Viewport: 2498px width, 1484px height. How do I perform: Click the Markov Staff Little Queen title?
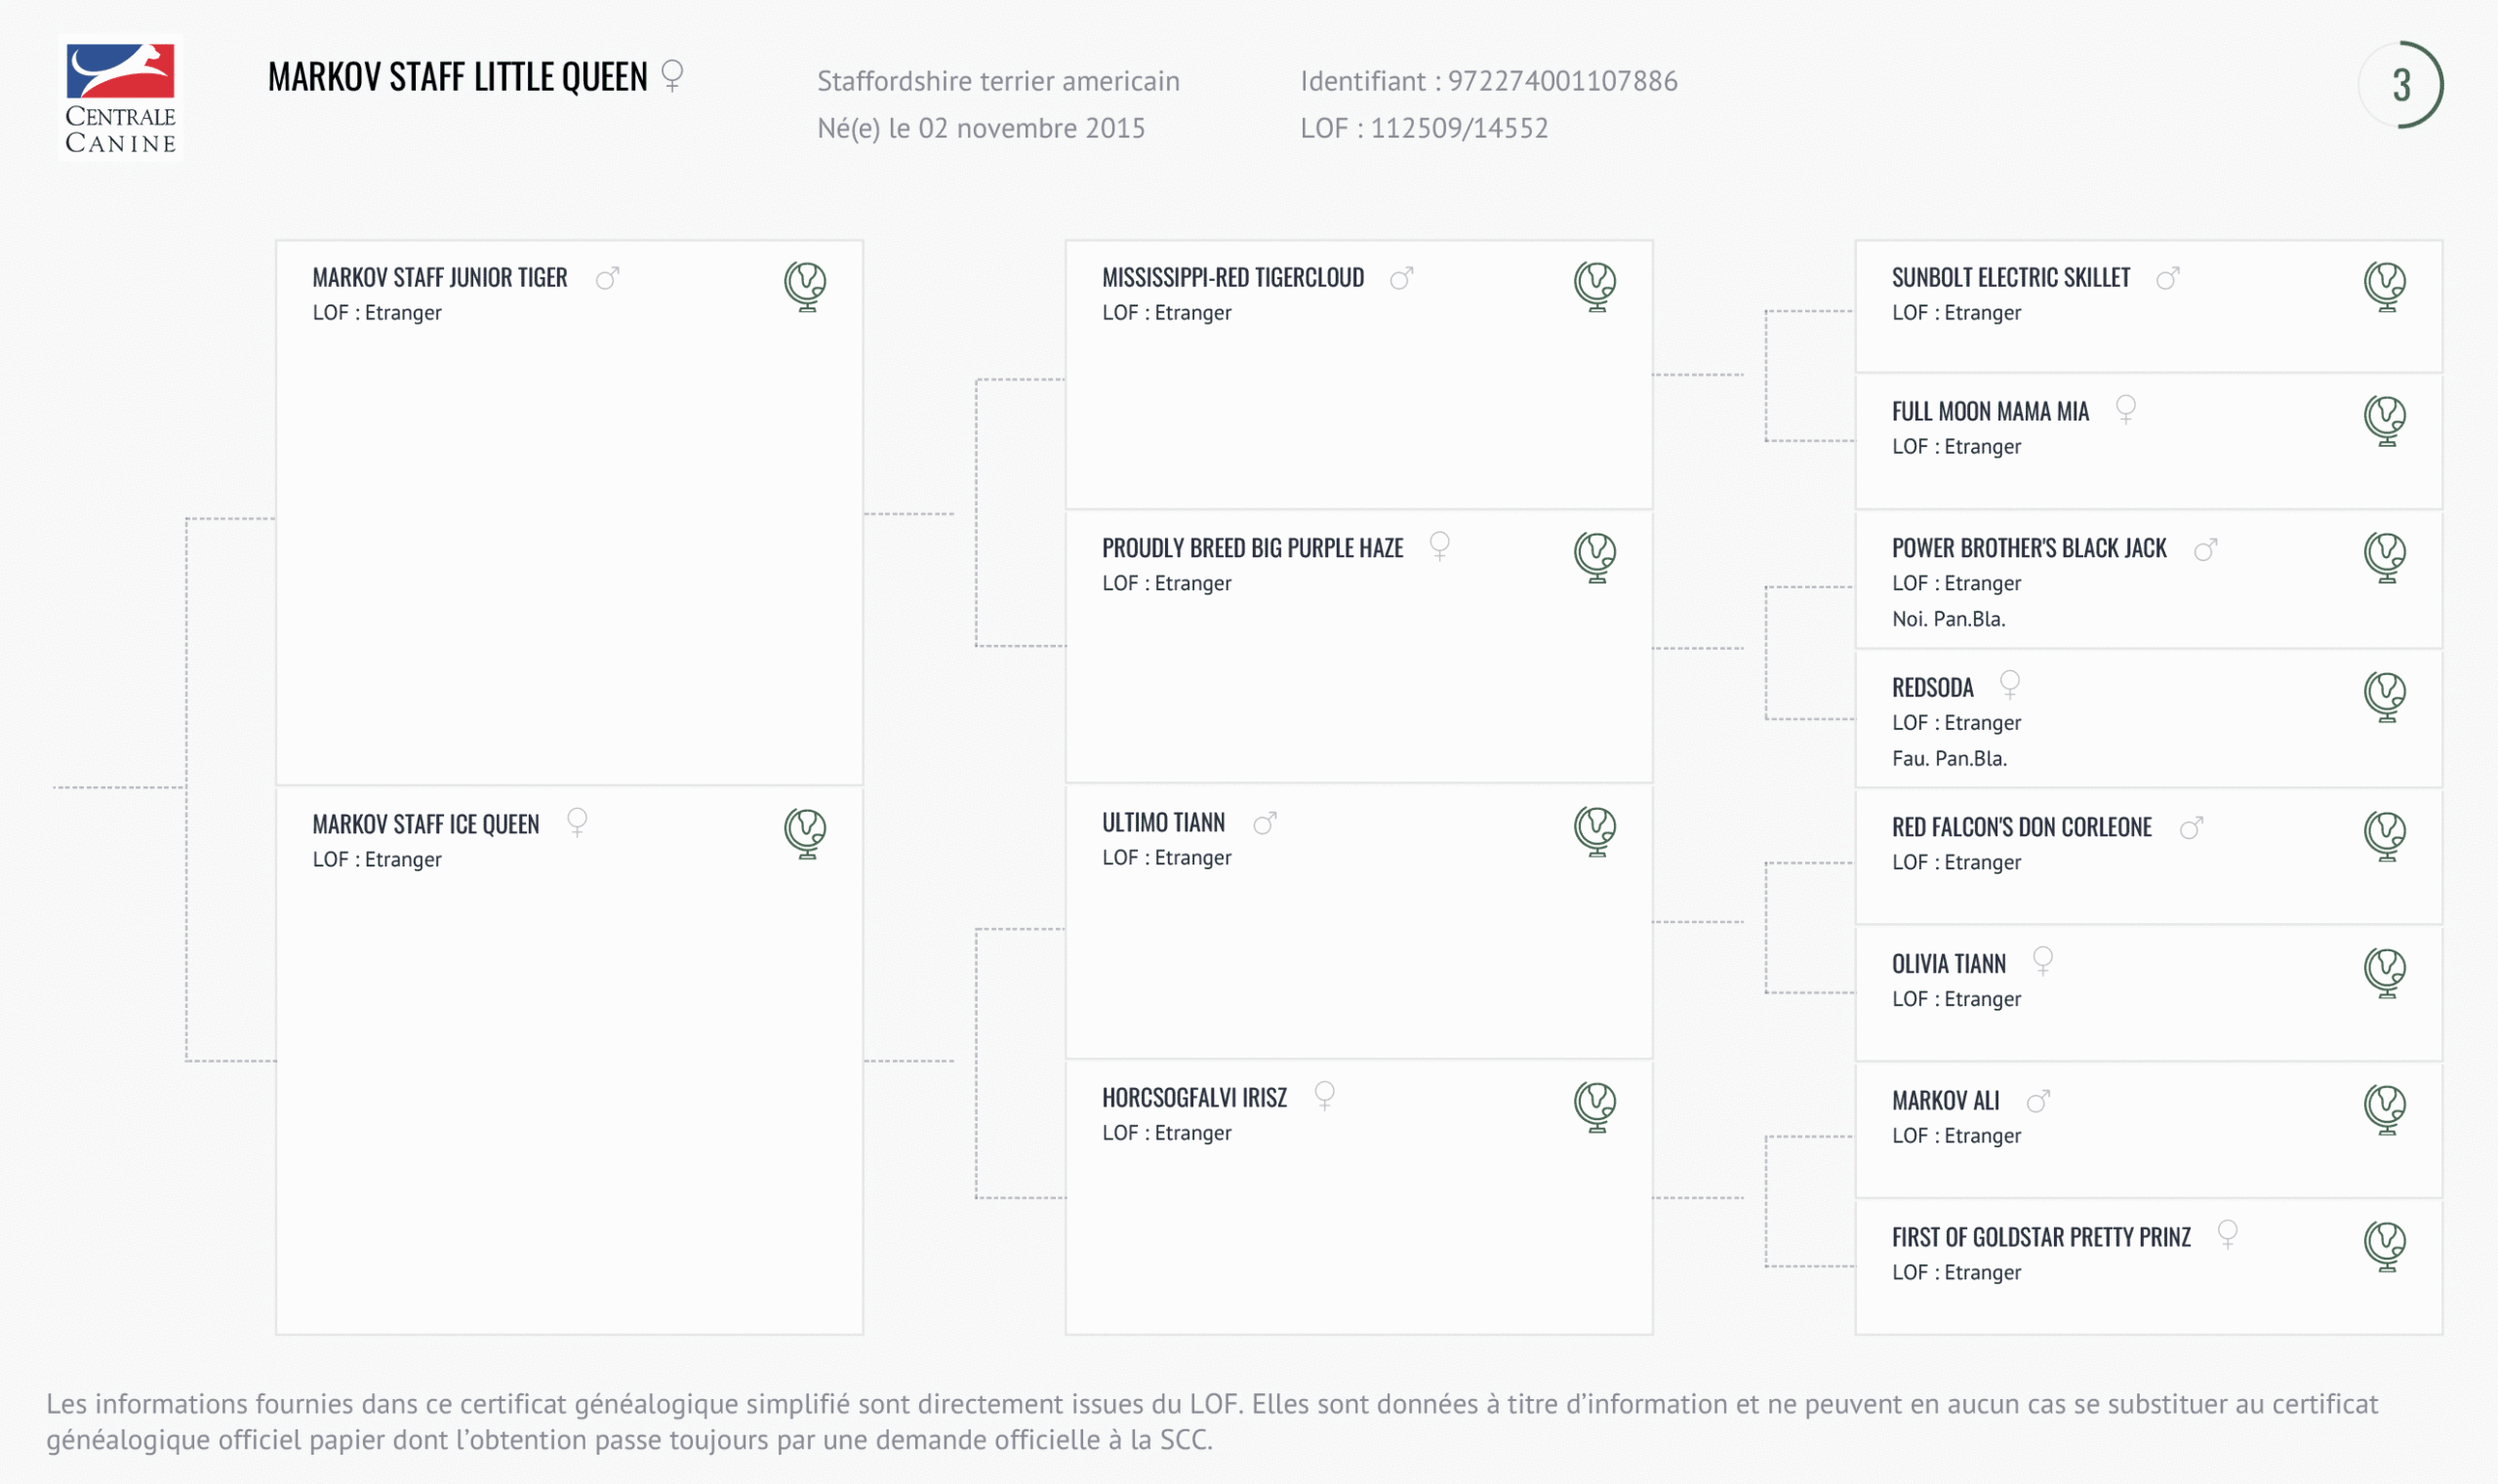457,77
